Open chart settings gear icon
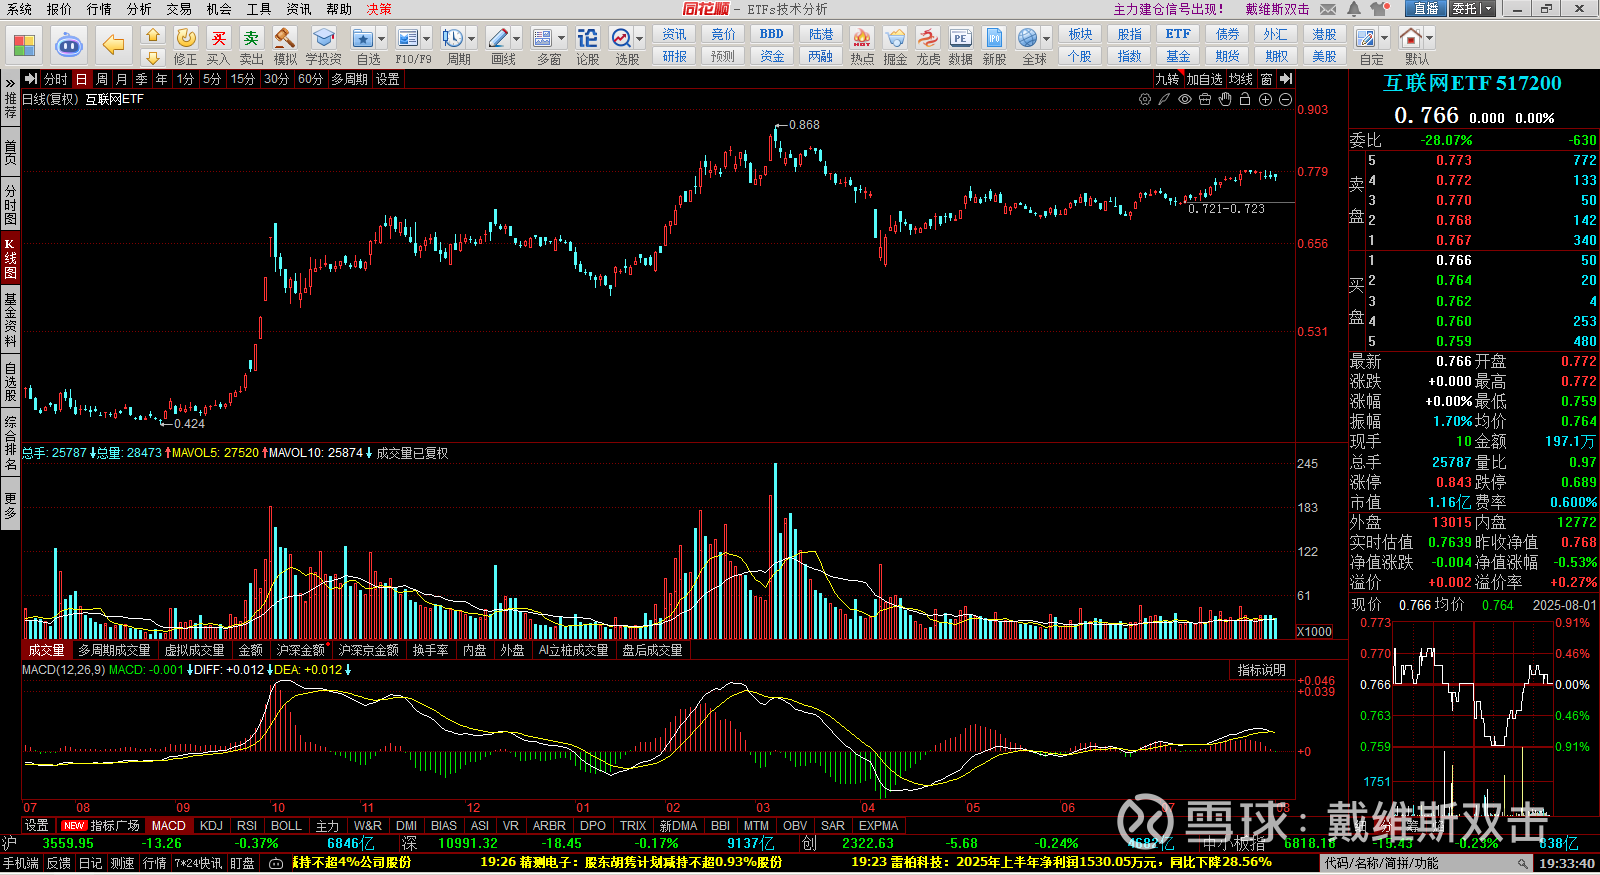Image resolution: width=1600 pixels, height=875 pixels. 1145,99
